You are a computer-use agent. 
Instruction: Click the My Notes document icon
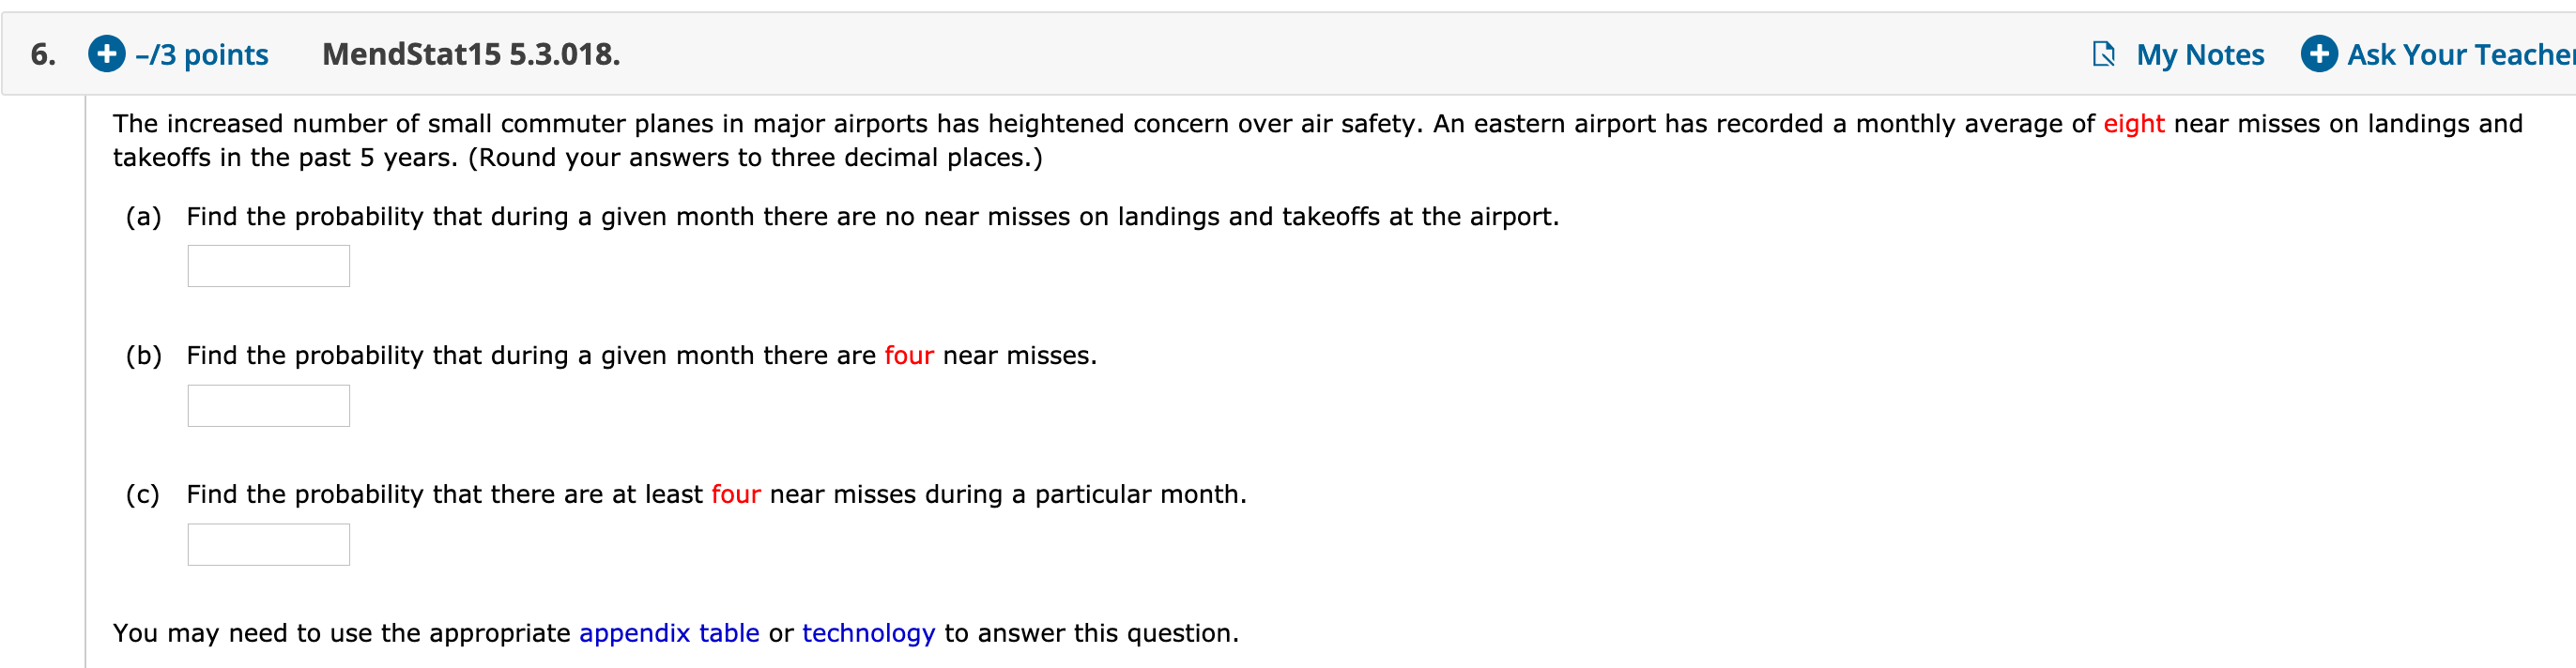coord(2103,54)
